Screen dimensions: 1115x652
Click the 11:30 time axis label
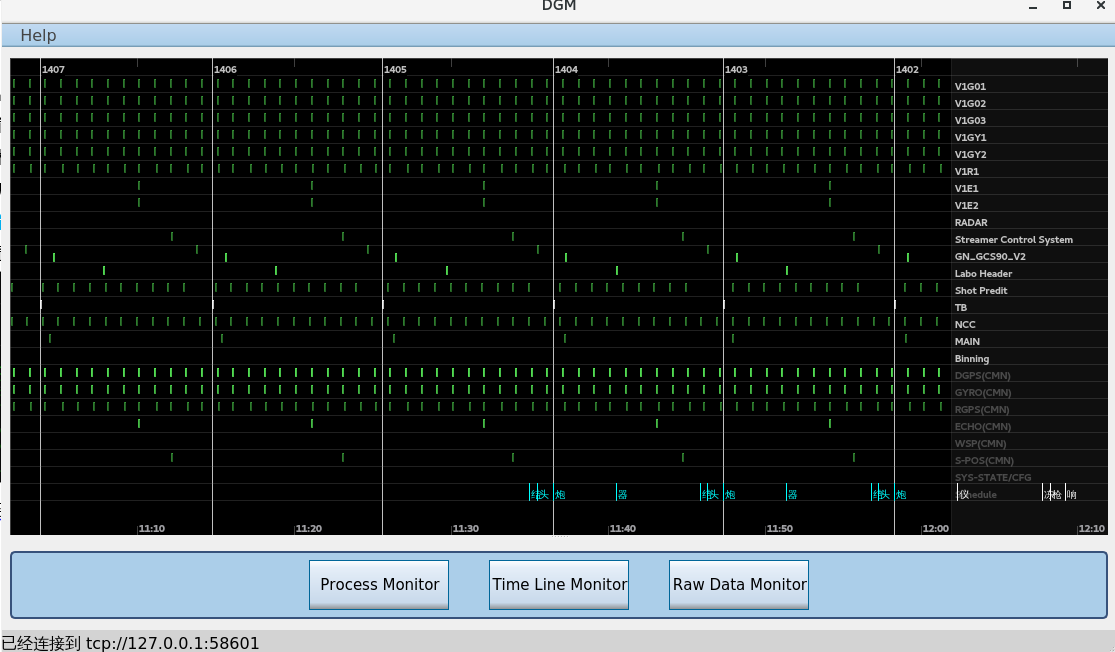pos(466,529)
